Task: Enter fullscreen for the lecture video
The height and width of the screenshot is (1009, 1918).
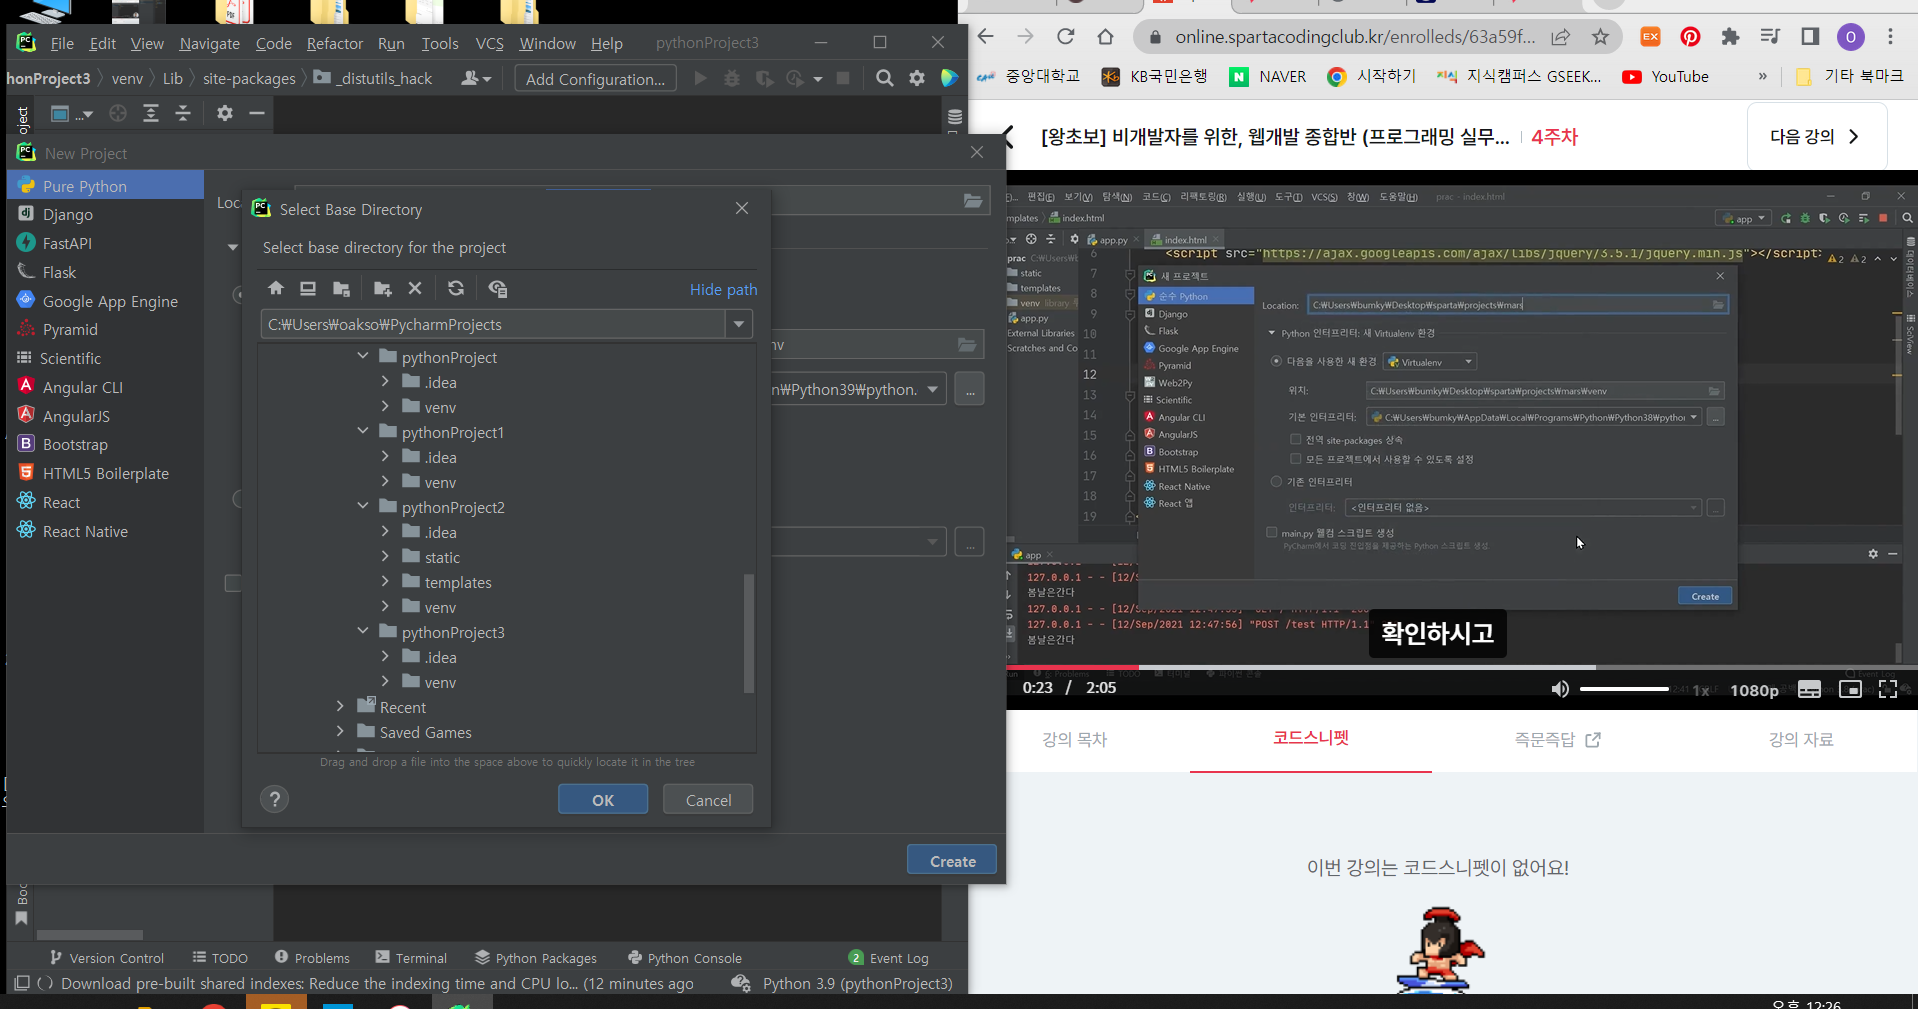Action: (x=1888, y=689)
